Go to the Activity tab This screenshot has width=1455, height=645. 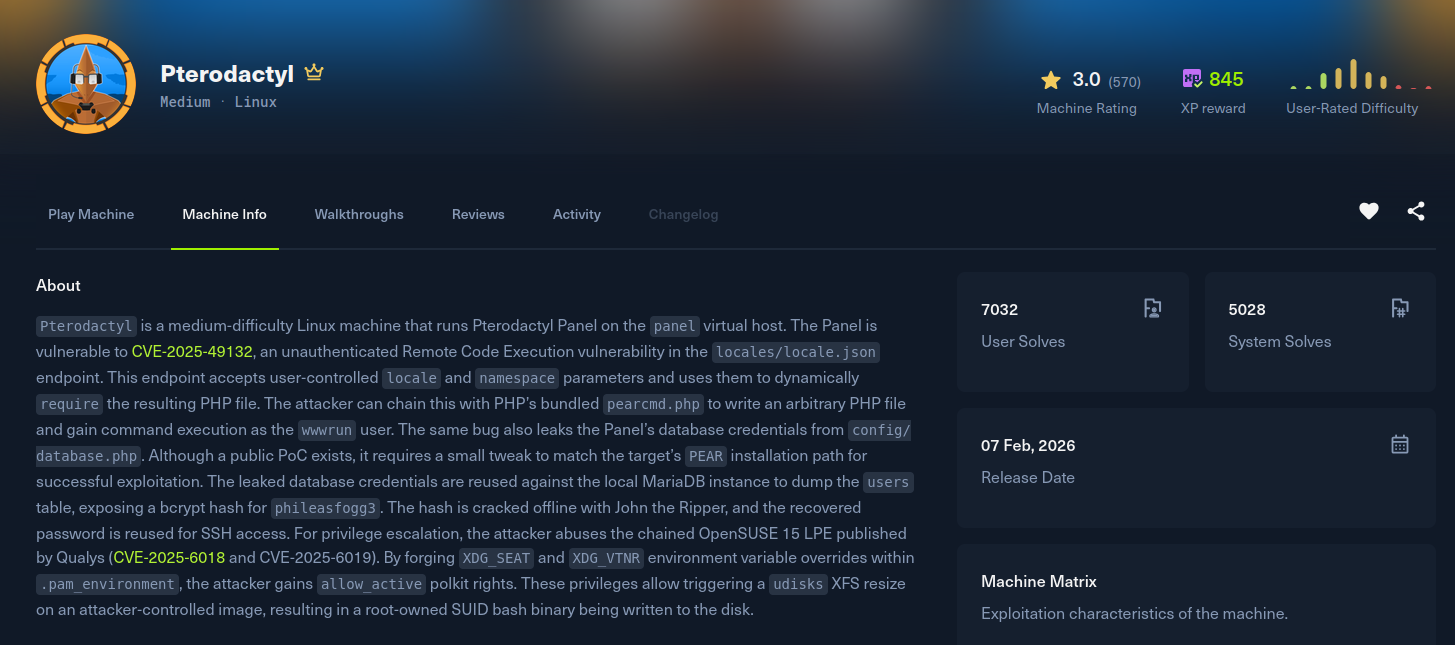point(577,214)
